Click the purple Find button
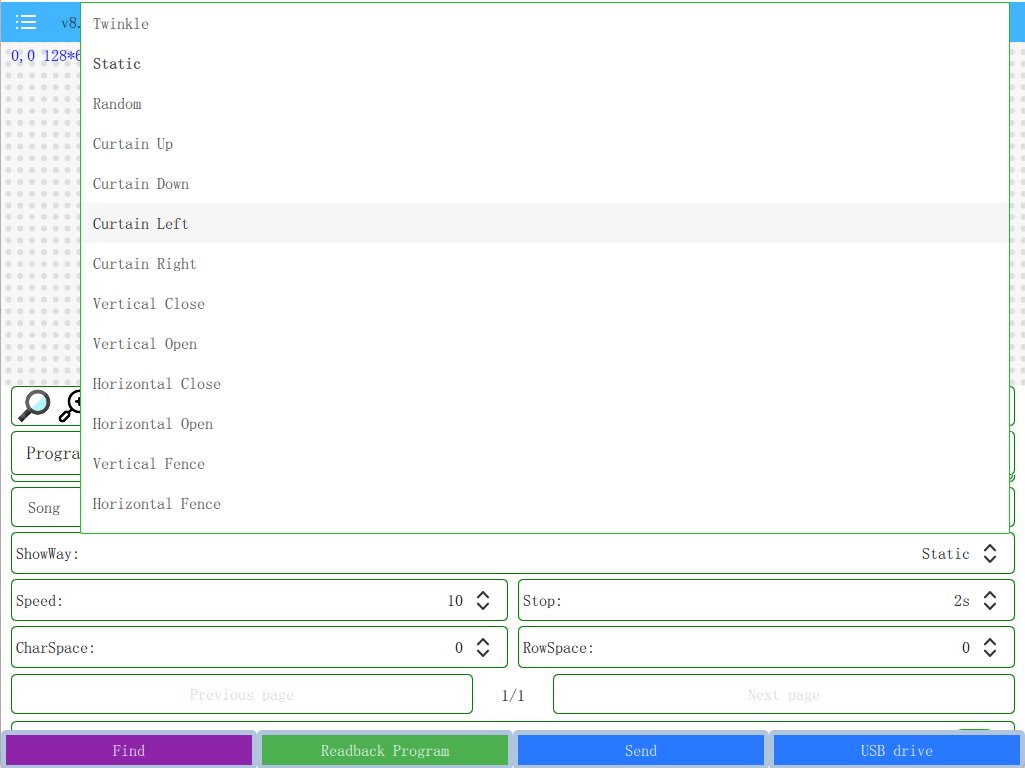 tap(129, 750)
